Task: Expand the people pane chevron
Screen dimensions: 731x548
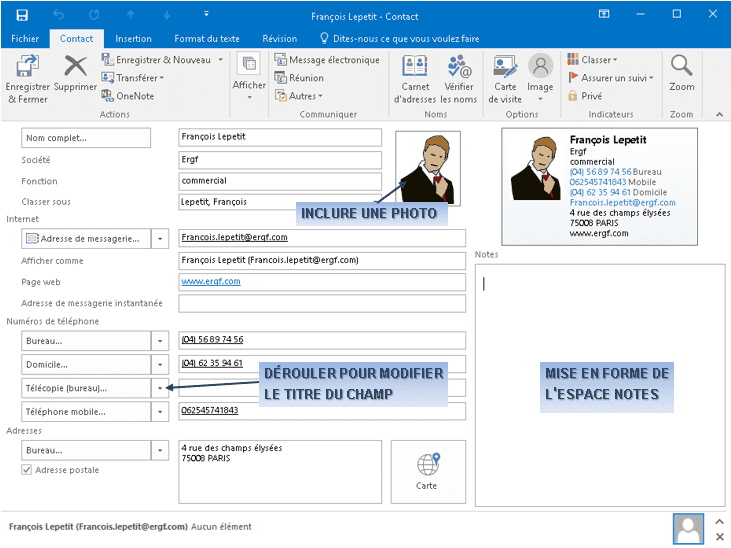Action: 719,521
